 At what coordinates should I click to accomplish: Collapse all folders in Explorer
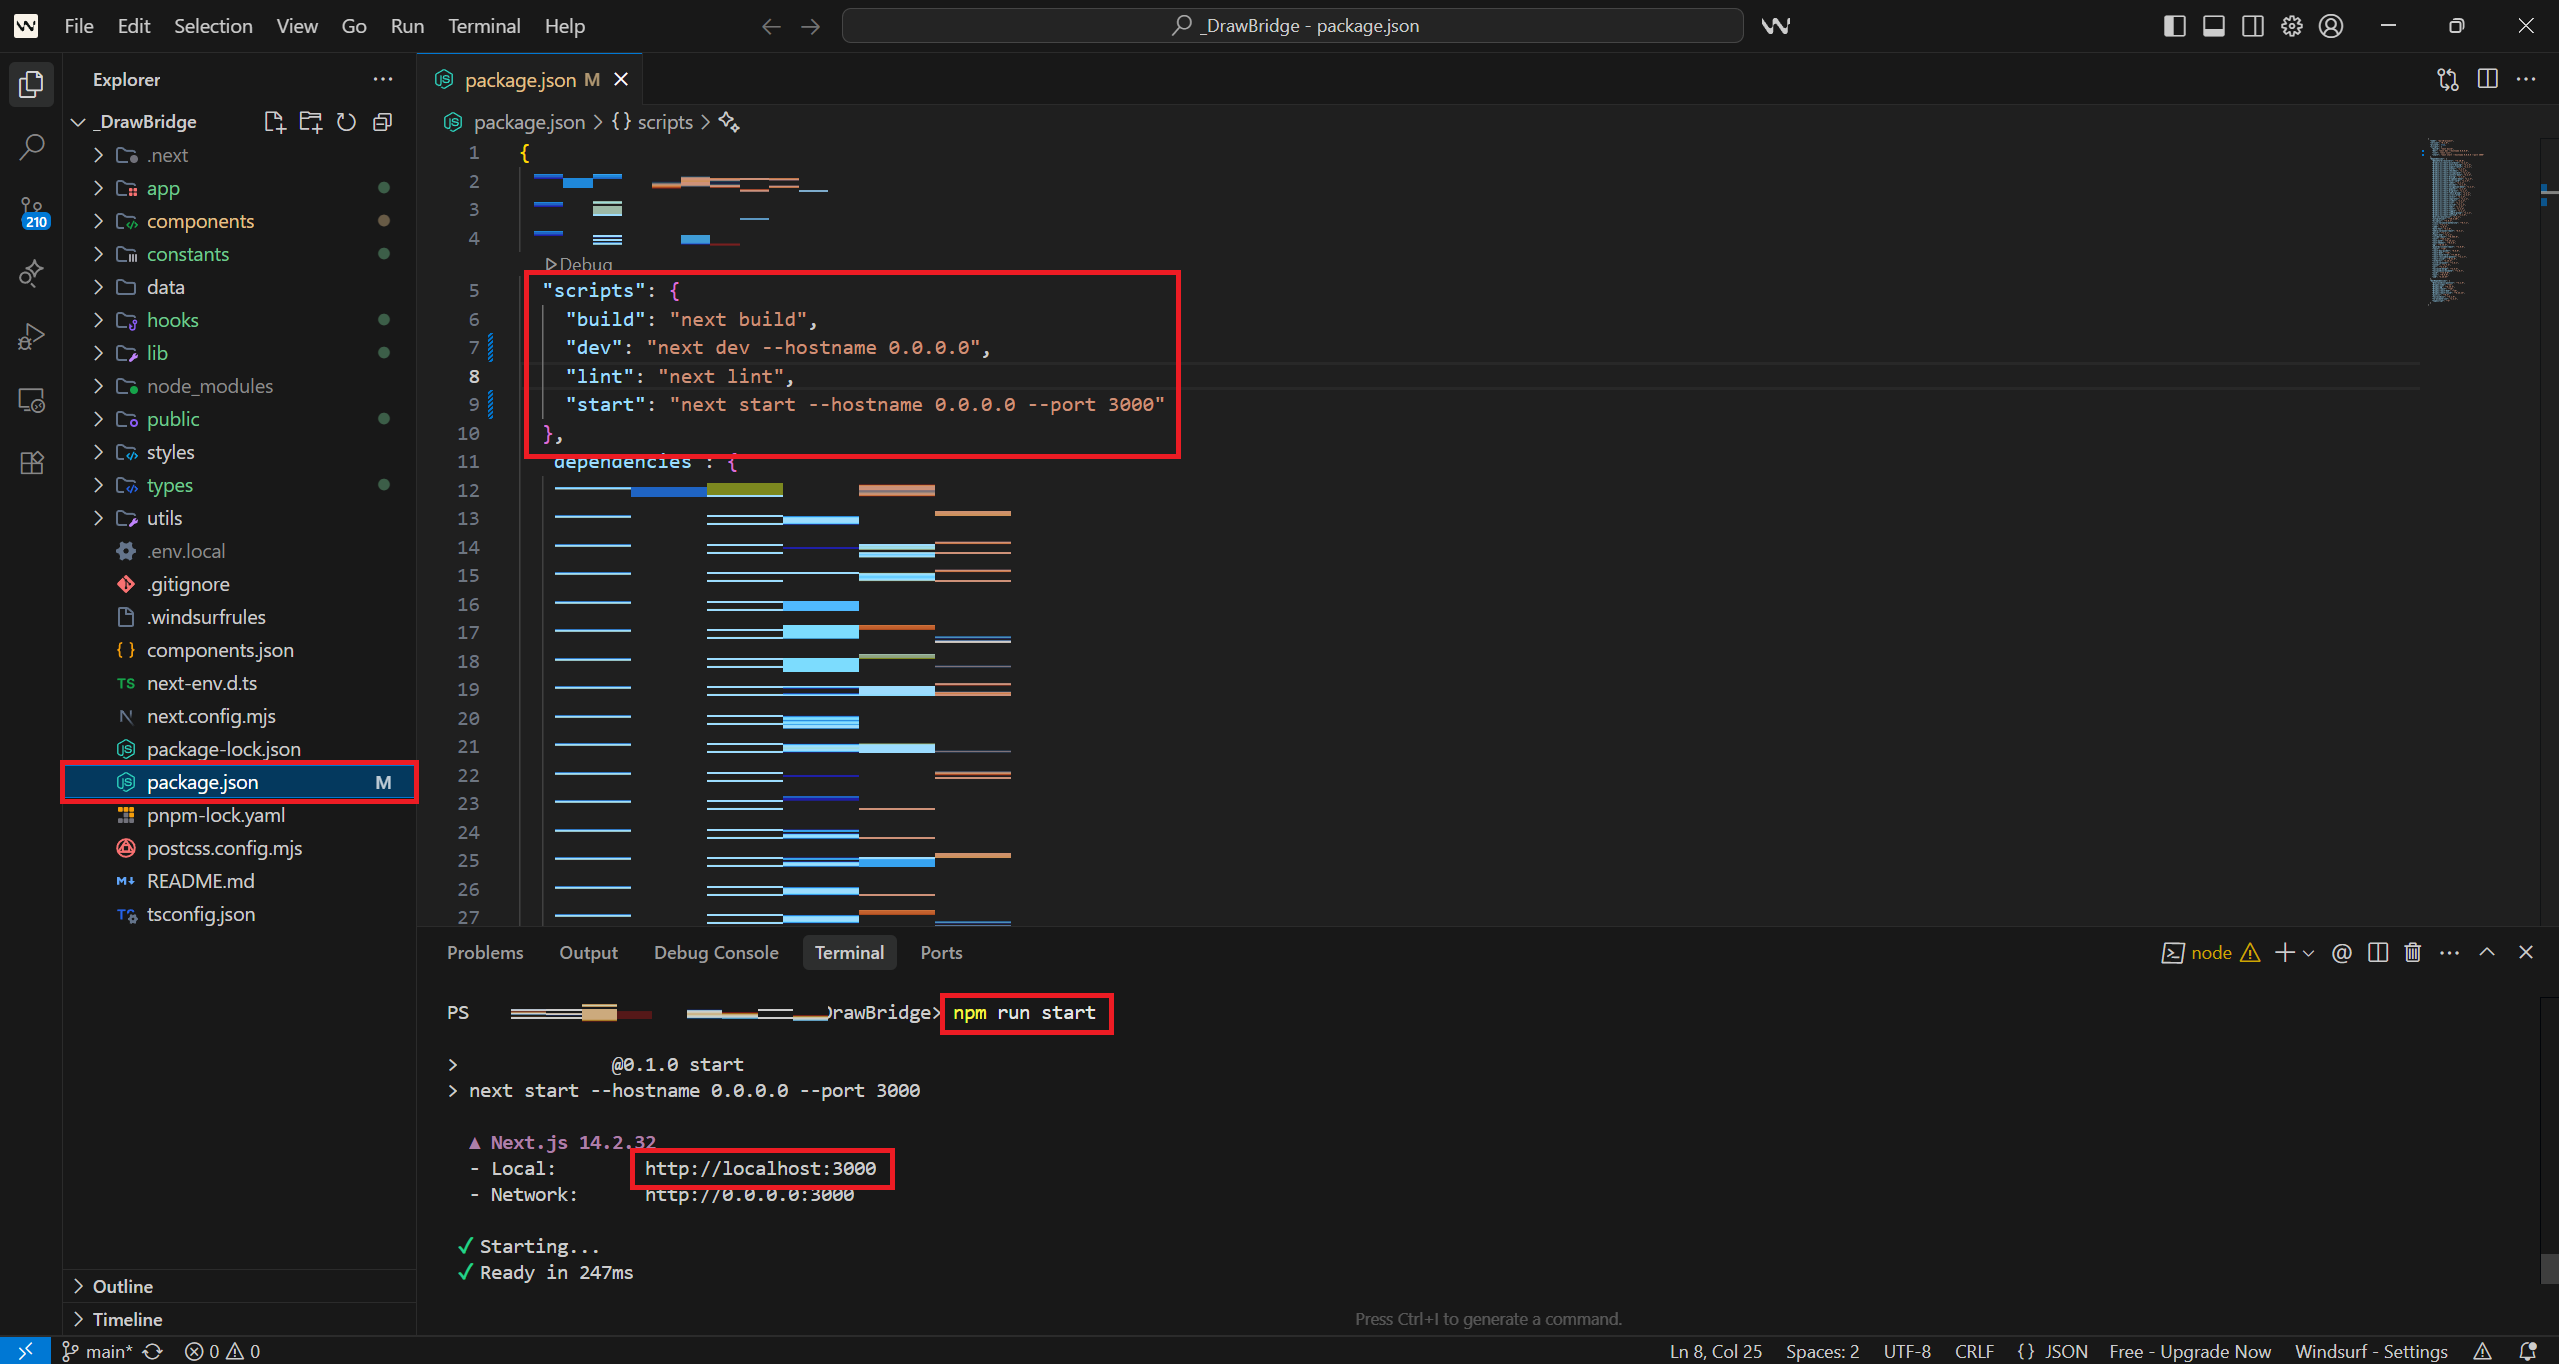tap(382, 122)
